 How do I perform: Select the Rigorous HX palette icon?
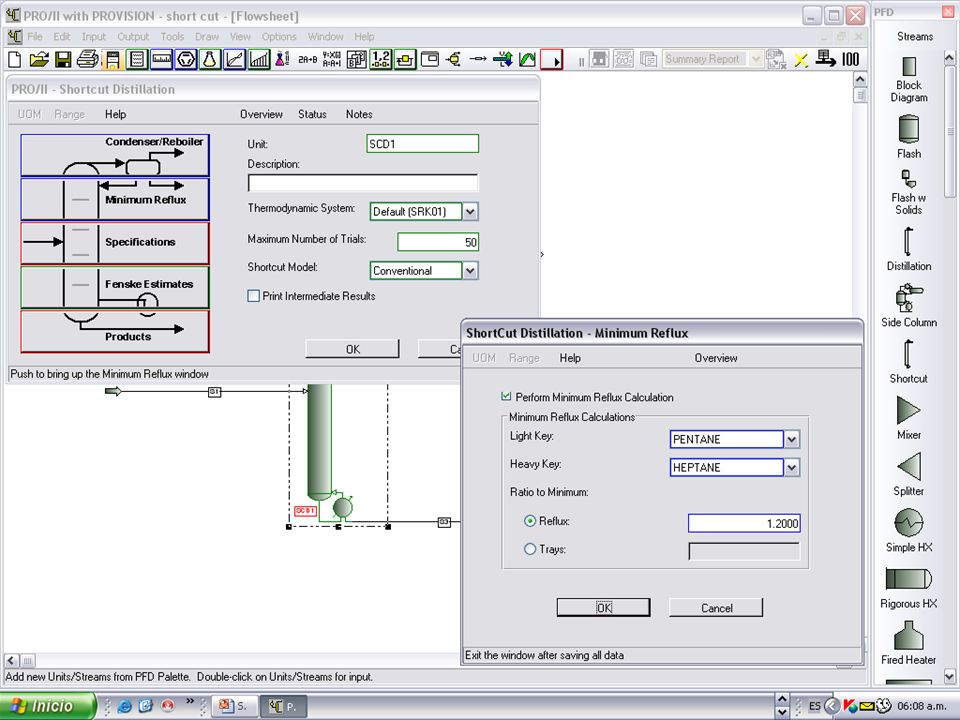909,579
